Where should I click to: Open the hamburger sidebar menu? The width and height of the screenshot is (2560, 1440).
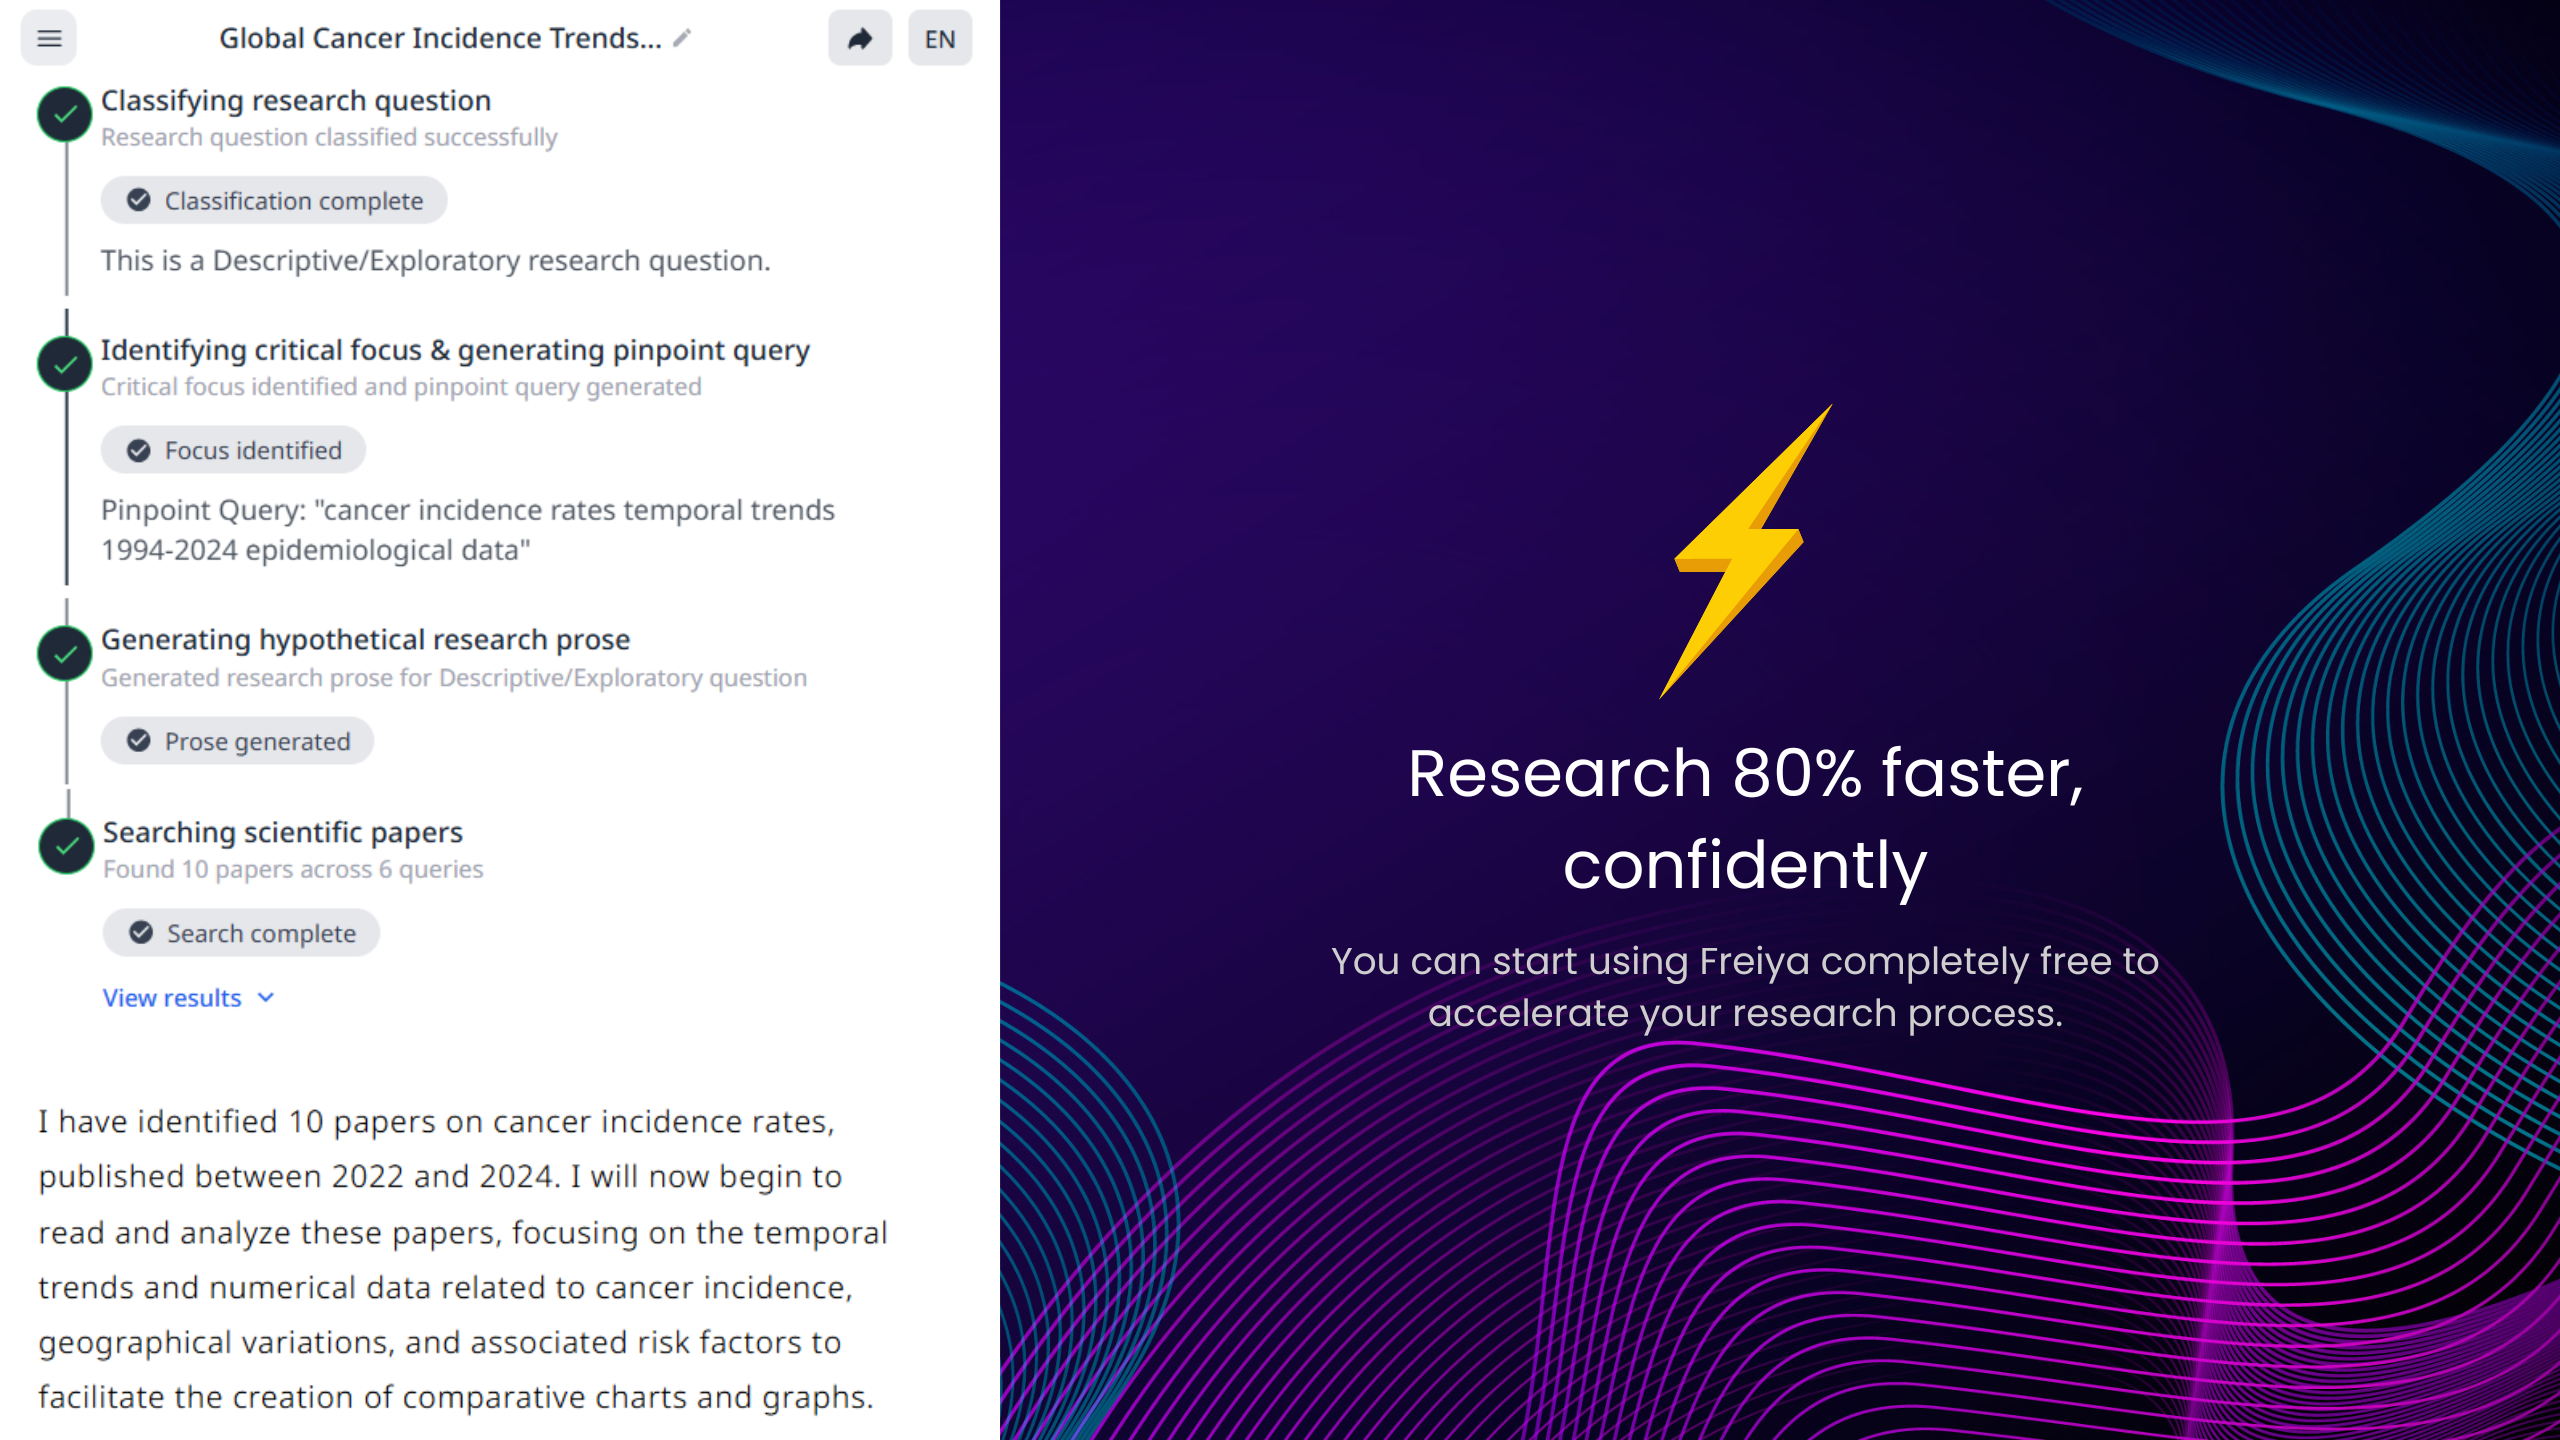pos(49,39)
